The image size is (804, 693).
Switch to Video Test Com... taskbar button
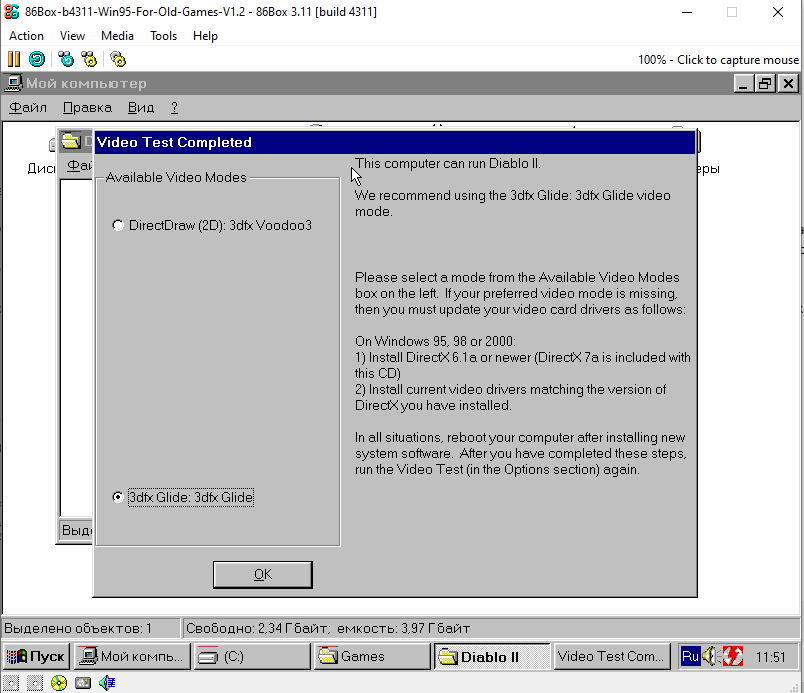(x=612, y=656)
